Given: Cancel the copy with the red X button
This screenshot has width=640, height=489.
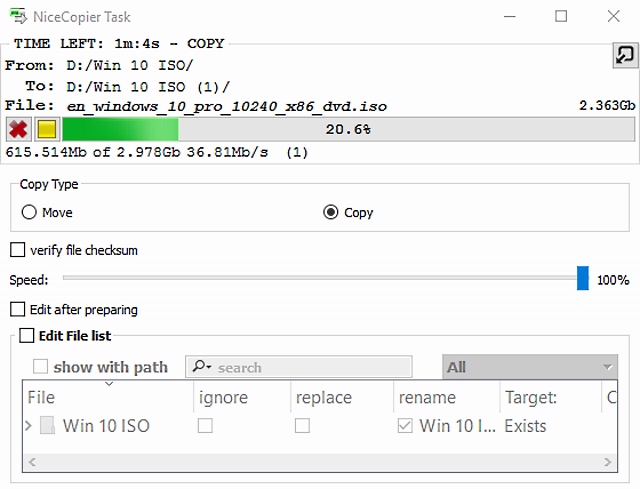Looking at the screenshot, I should pyautogui.click(x=17, y=129).
